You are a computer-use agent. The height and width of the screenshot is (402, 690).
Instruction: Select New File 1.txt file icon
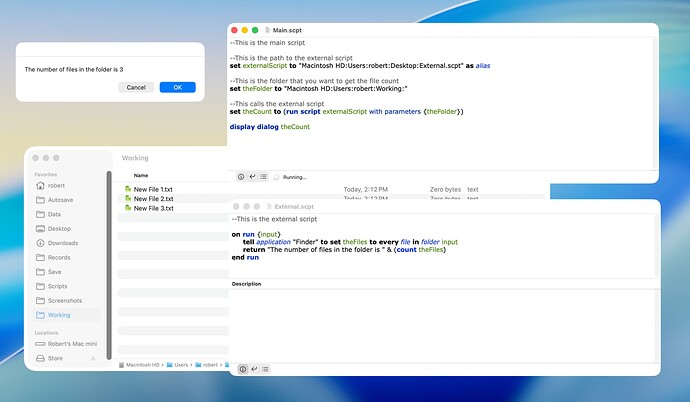click(x=128, y=189)
